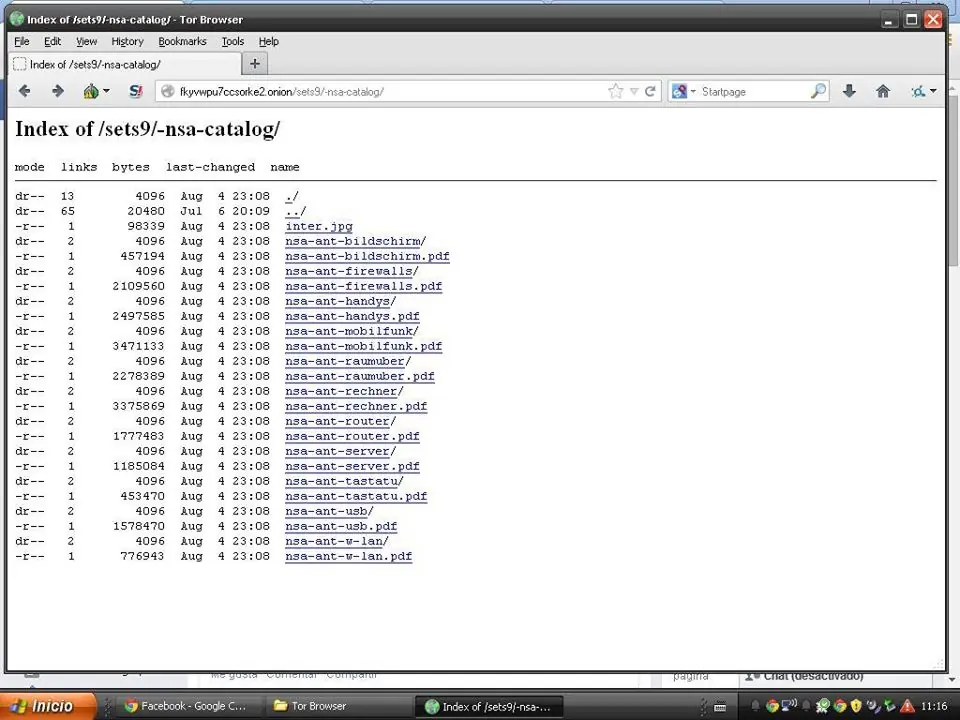Viewport: 960px width, 720px height.
Task: Open nsa-ant-firewalls.pdf link
Action: coord(363,287)
